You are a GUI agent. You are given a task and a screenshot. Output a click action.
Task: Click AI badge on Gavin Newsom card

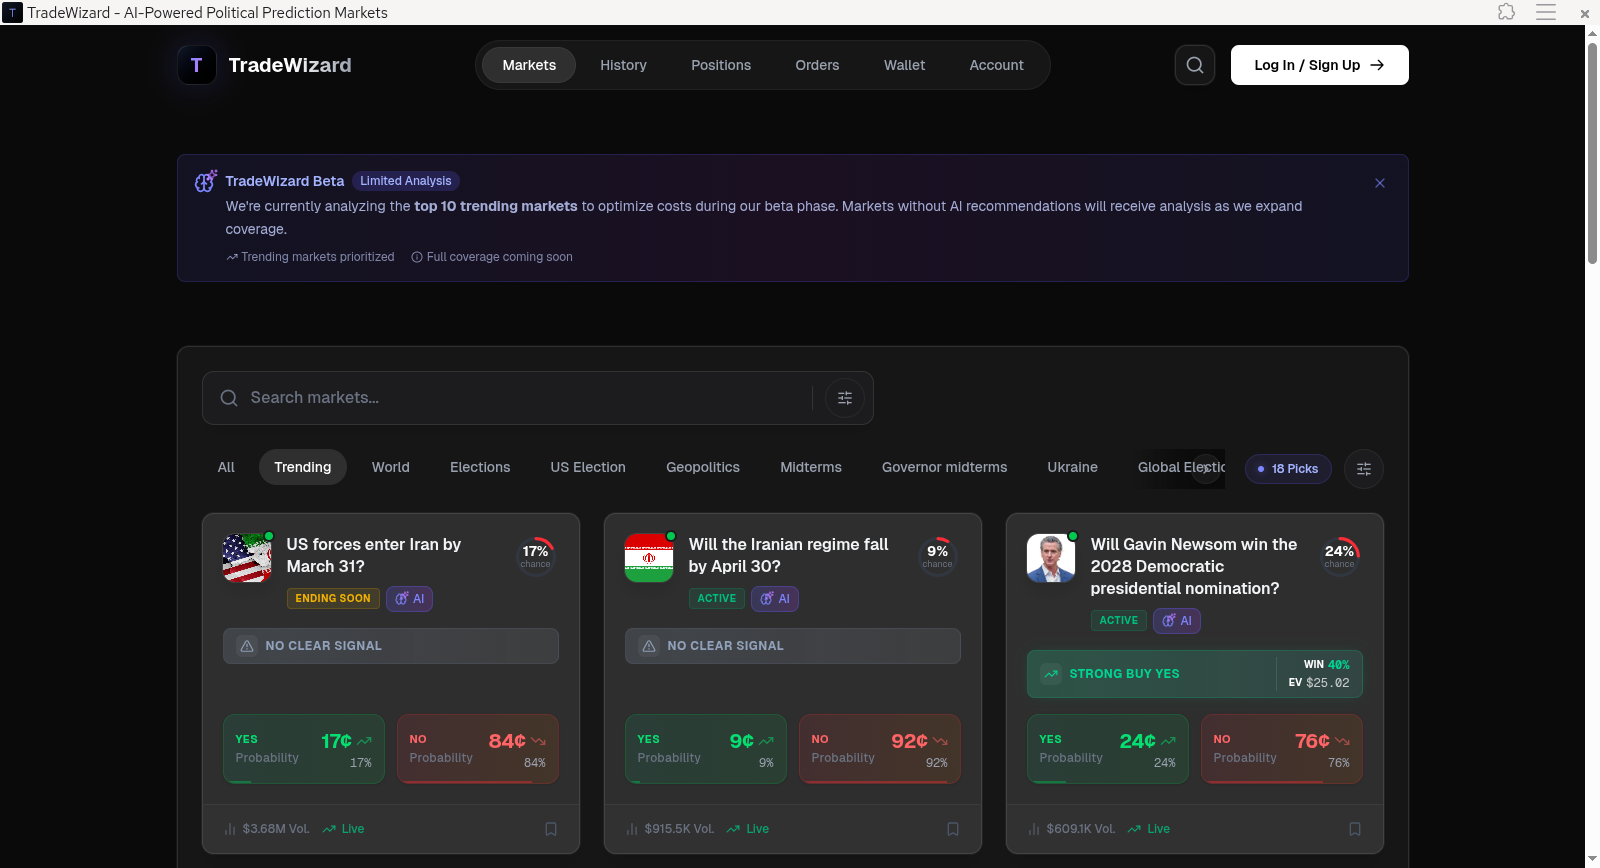[x=1177, y=621]
